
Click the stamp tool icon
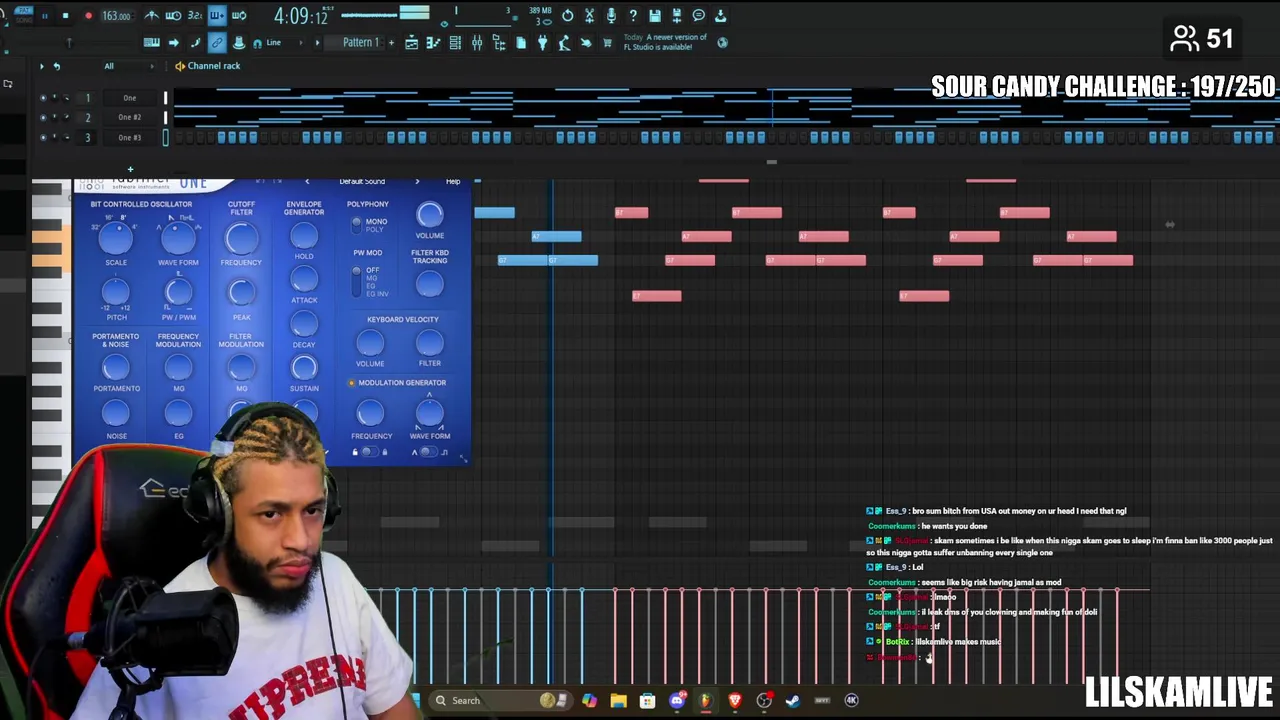pyautogui.click(x=239, y=42)
